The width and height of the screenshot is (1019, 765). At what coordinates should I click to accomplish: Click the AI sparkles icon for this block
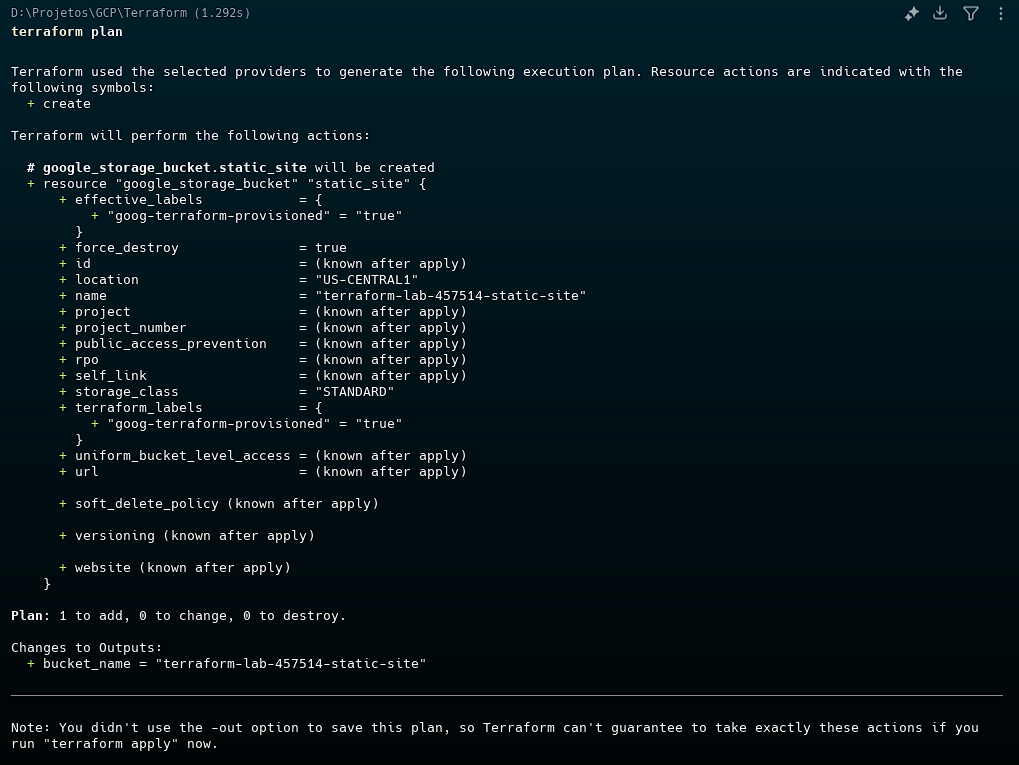[911, 14]
